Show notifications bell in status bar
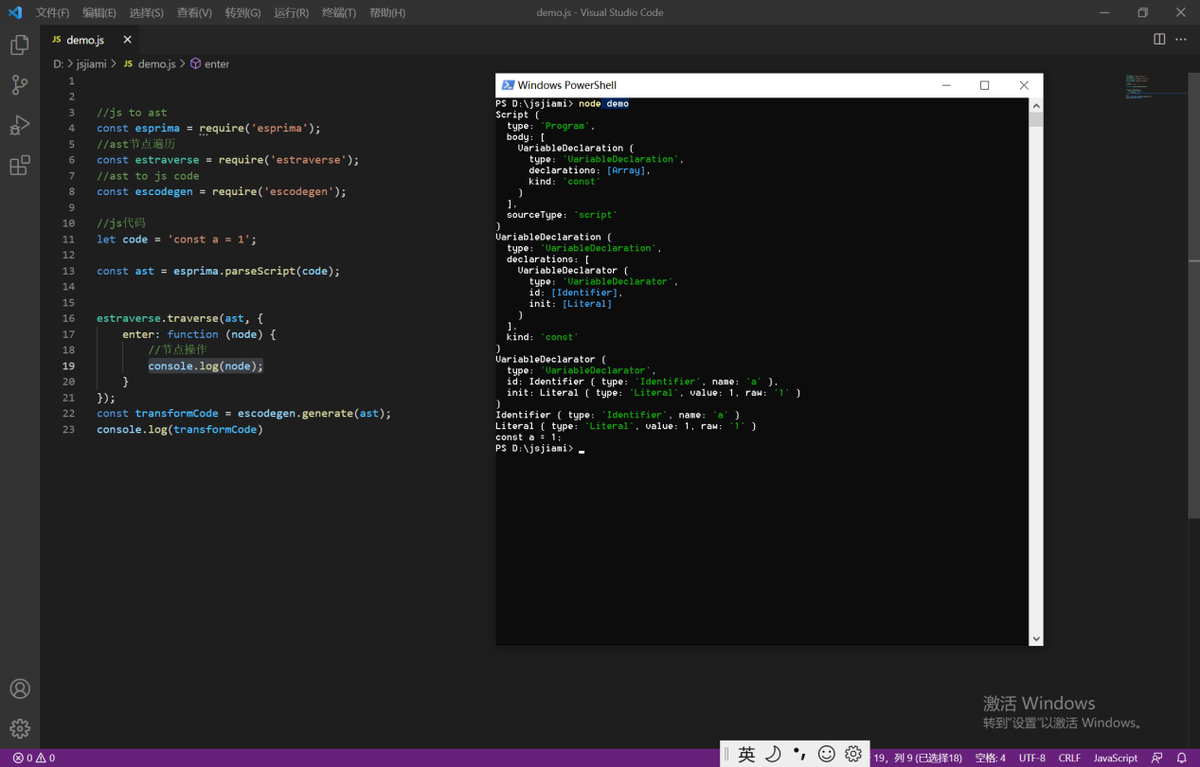The height and width of the screenshot is (767, 1200). pyautogui.click(x=1181, y=758)
